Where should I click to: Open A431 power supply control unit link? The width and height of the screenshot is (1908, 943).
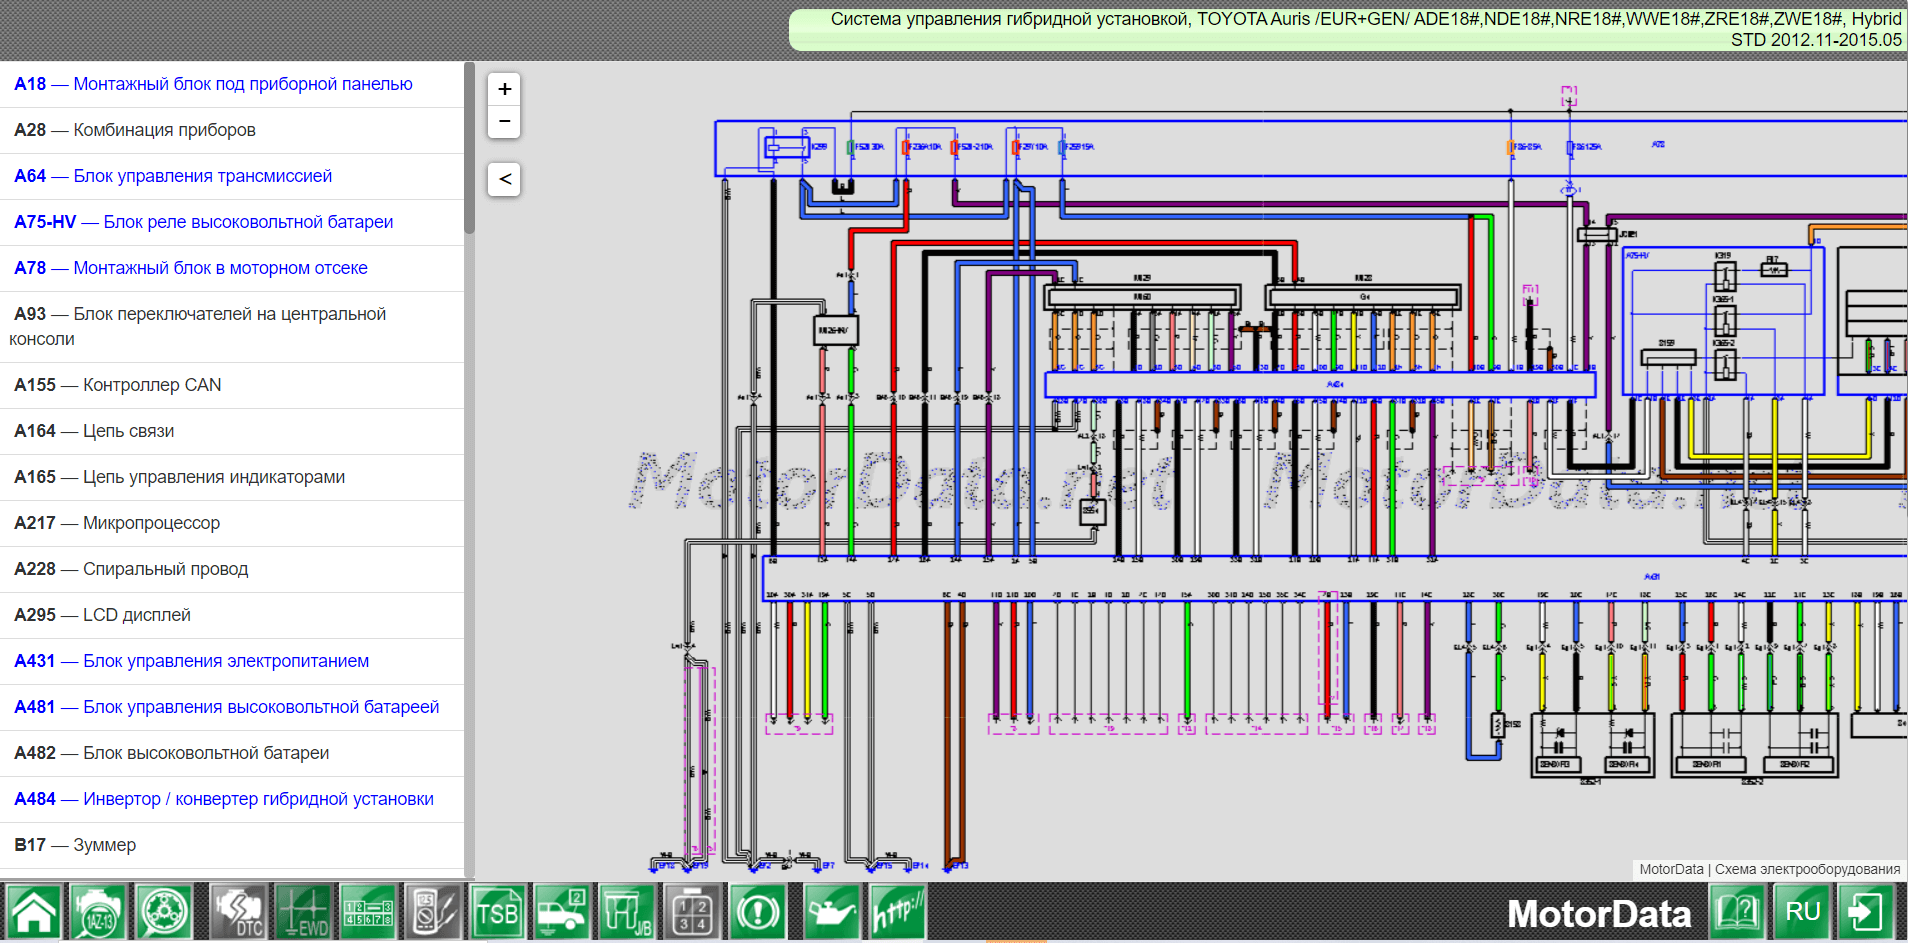coord(191,661)
